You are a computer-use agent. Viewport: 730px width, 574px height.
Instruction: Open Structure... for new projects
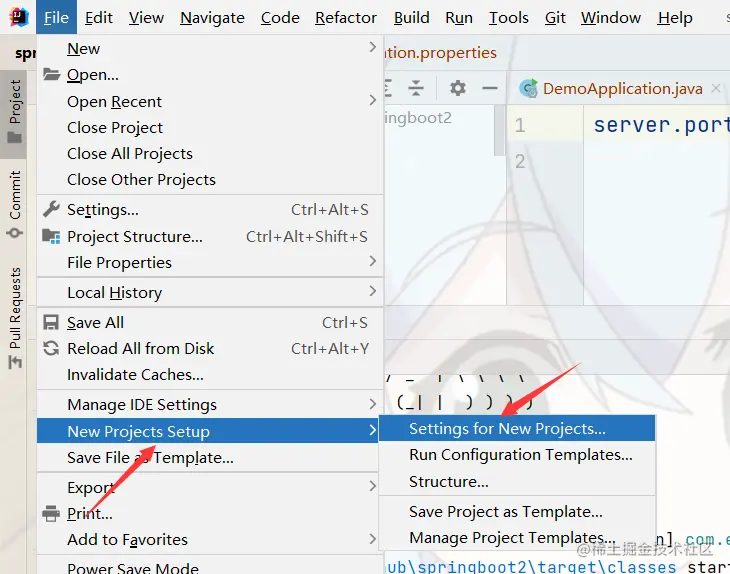[x=517, y=481]
